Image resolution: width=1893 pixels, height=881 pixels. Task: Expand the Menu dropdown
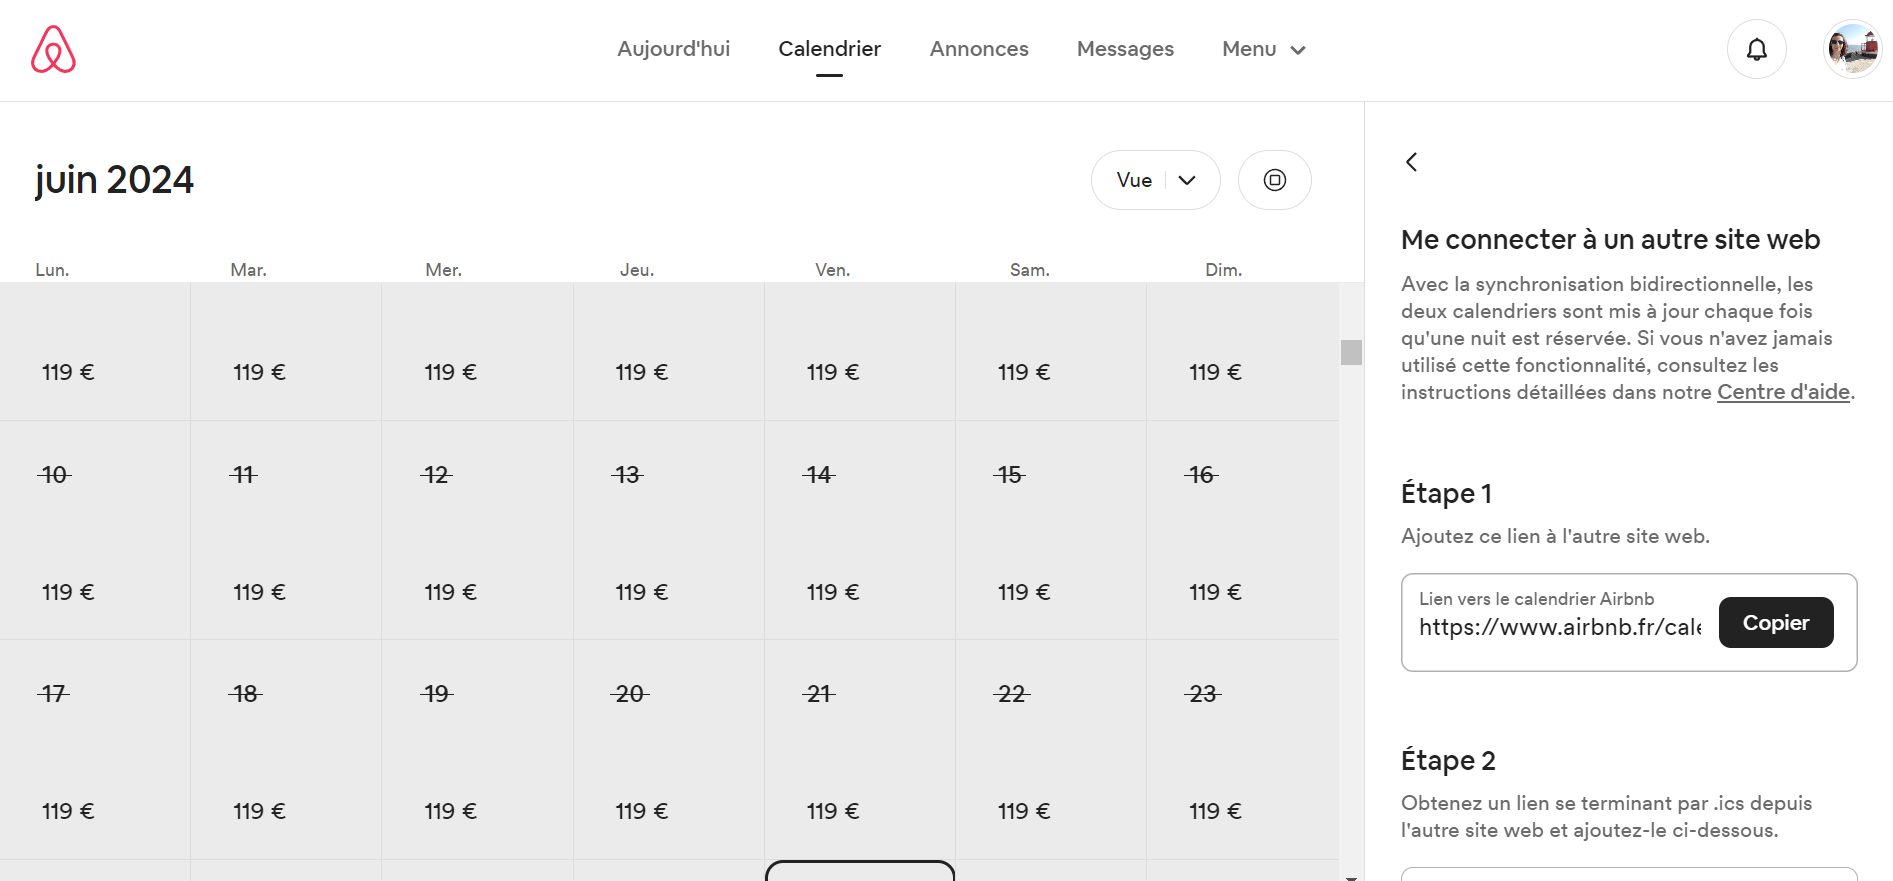(x=1263, y=49)
